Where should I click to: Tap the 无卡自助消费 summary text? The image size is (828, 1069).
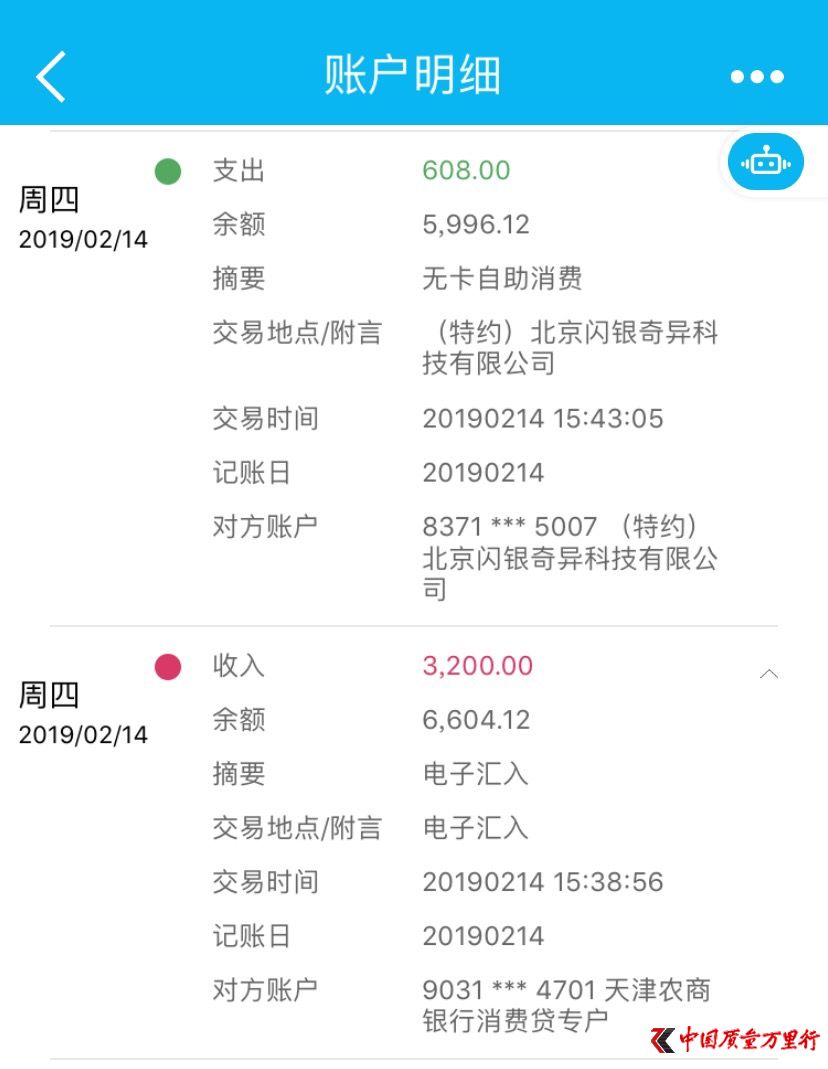pos(502,278)
